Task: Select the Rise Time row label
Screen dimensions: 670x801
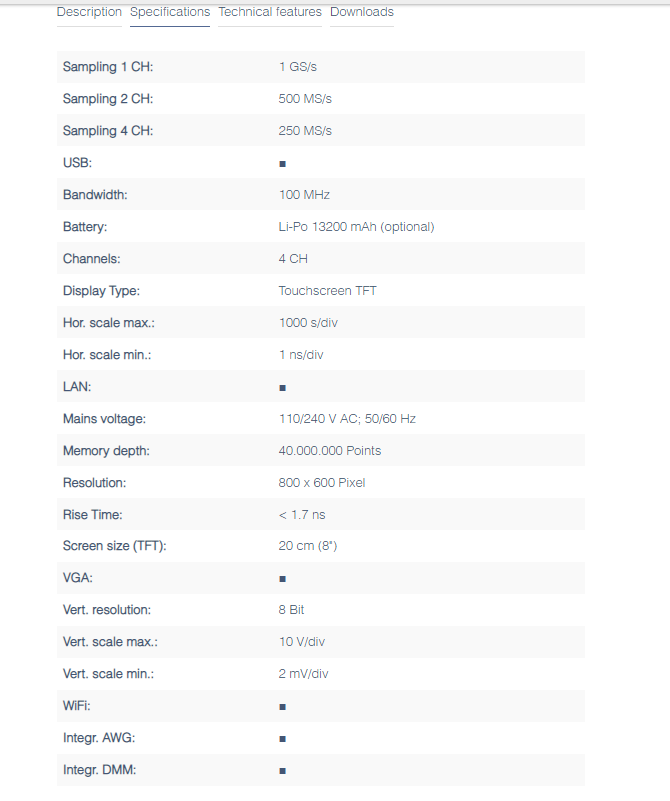Action: (x=92, y=514)
